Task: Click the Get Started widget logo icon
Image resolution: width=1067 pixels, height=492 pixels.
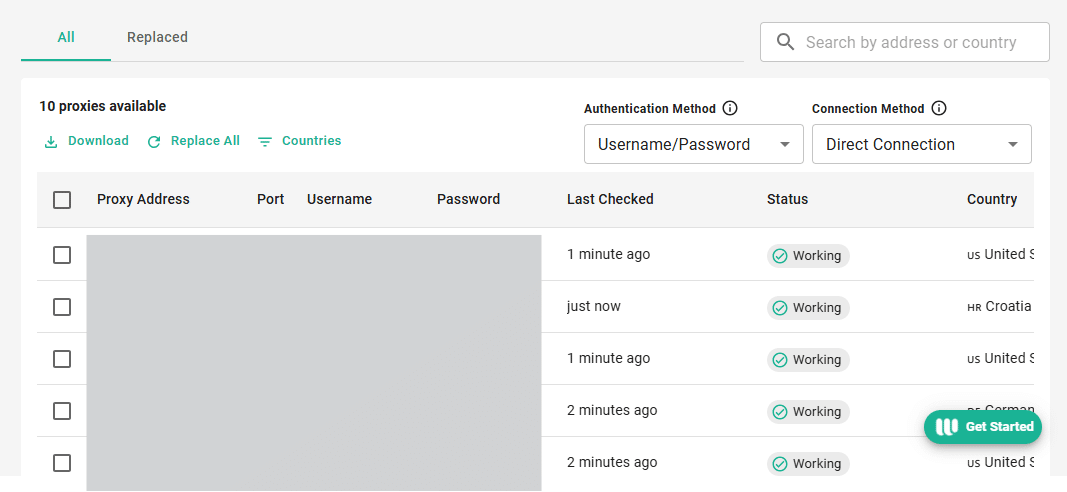Action: coord(946,427)
